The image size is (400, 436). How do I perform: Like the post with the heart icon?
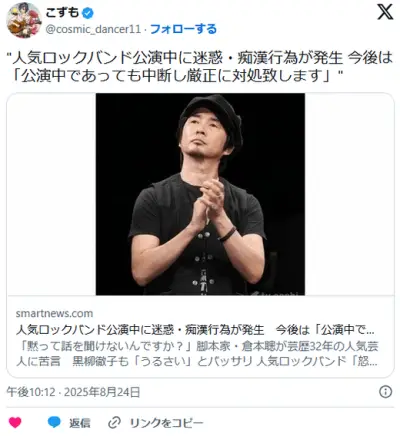tap(15, 423)
